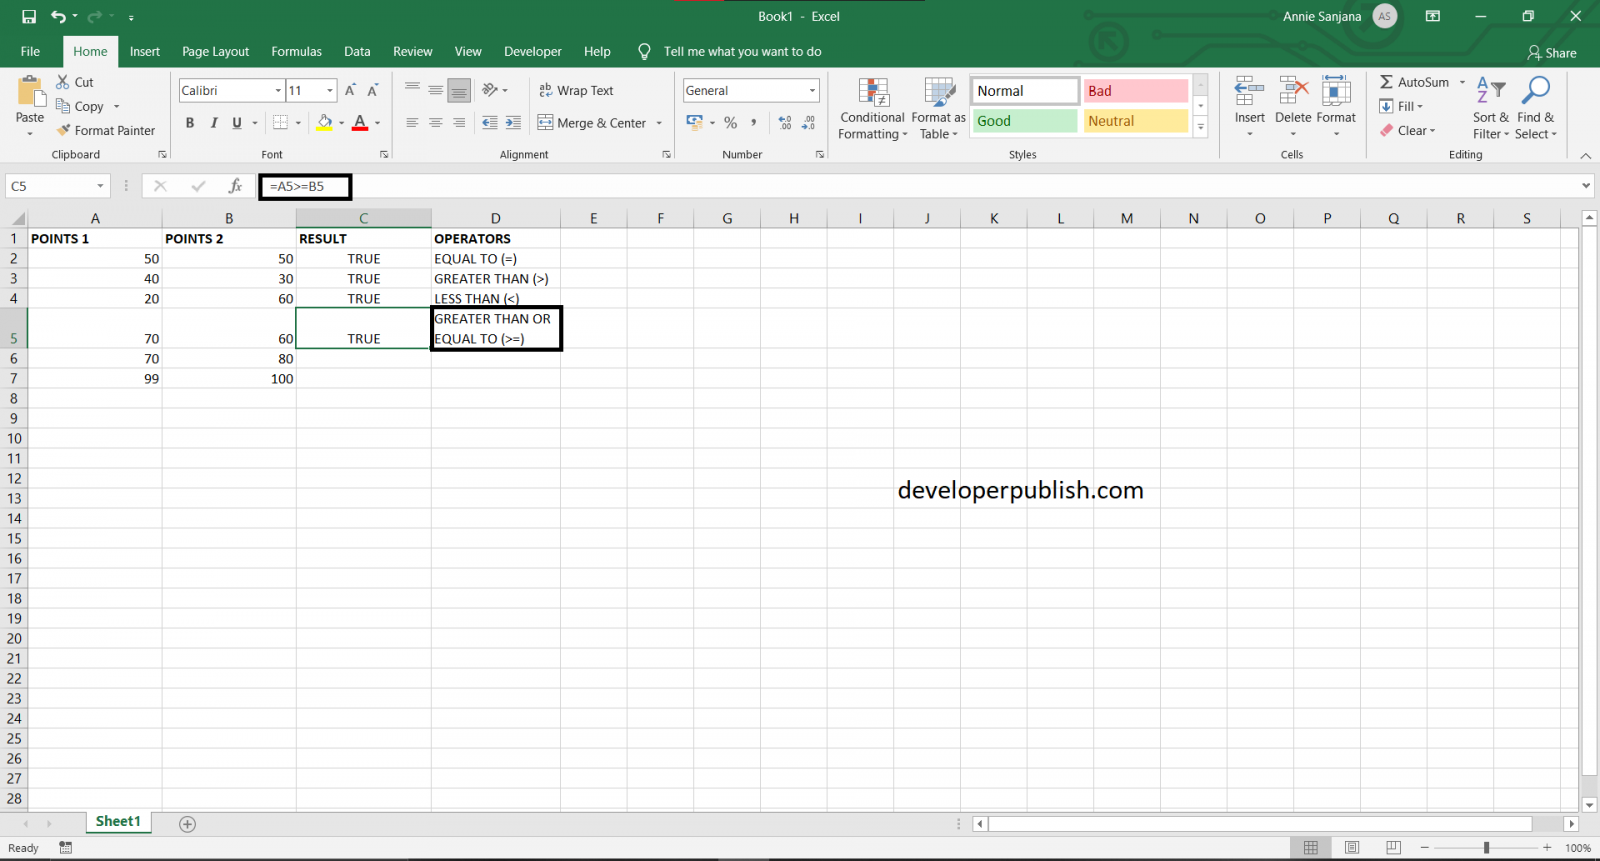Toggle Italic formatting
1600x861 pixels.
click(214, 123)
